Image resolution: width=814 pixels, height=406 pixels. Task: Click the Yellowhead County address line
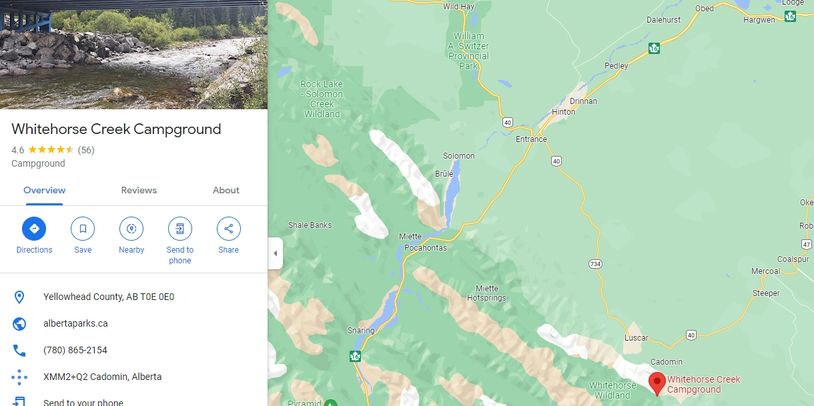point(109,297)
